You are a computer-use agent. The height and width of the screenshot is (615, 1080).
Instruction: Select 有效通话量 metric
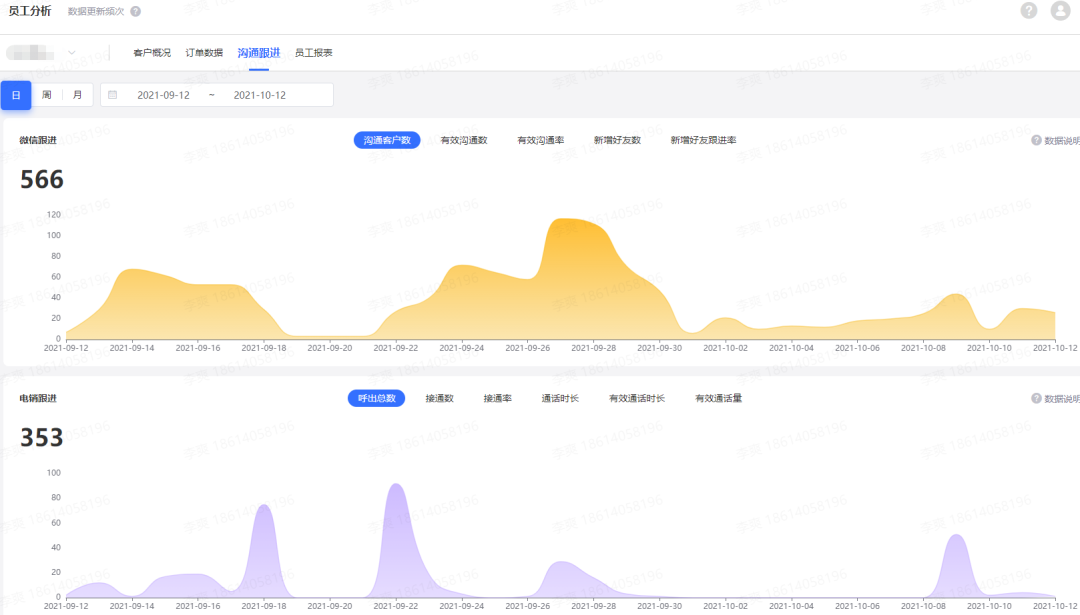coord(718,398)
